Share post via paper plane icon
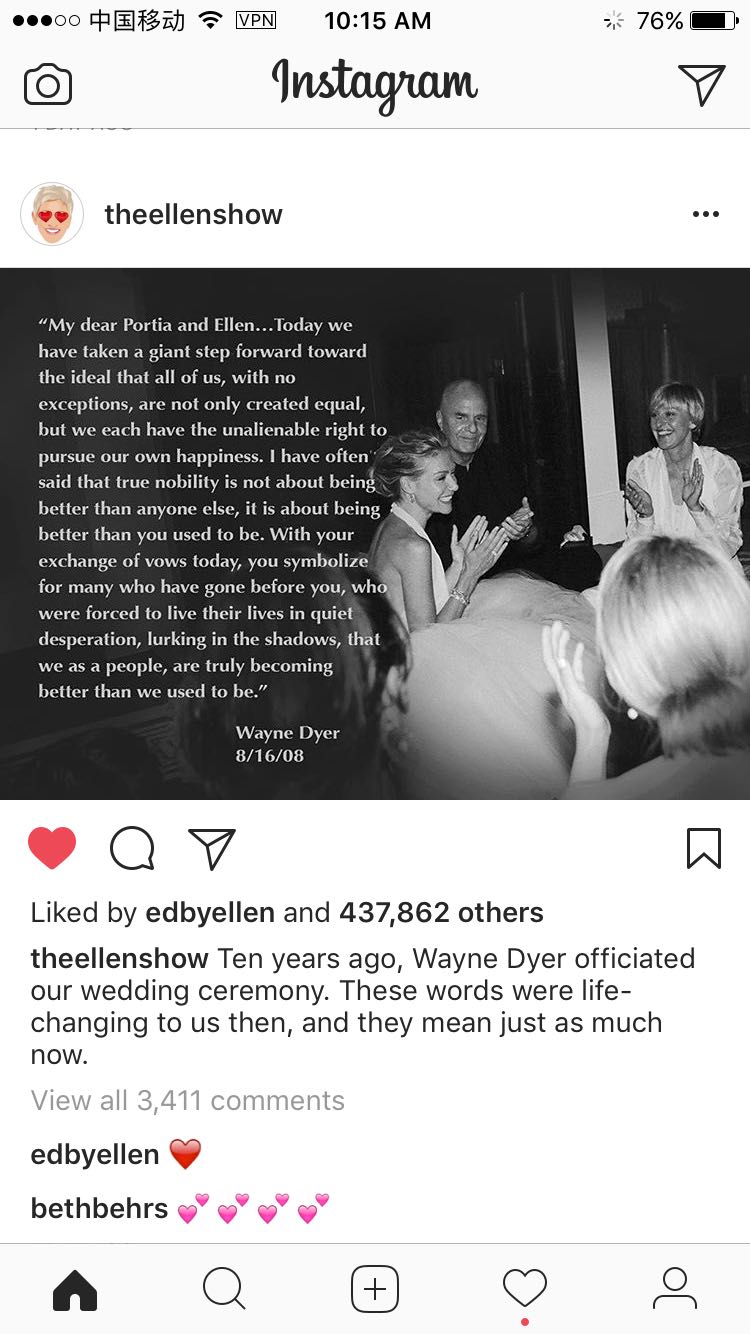This screenshot has width=750, height=1334. click(x=212, y=849)
